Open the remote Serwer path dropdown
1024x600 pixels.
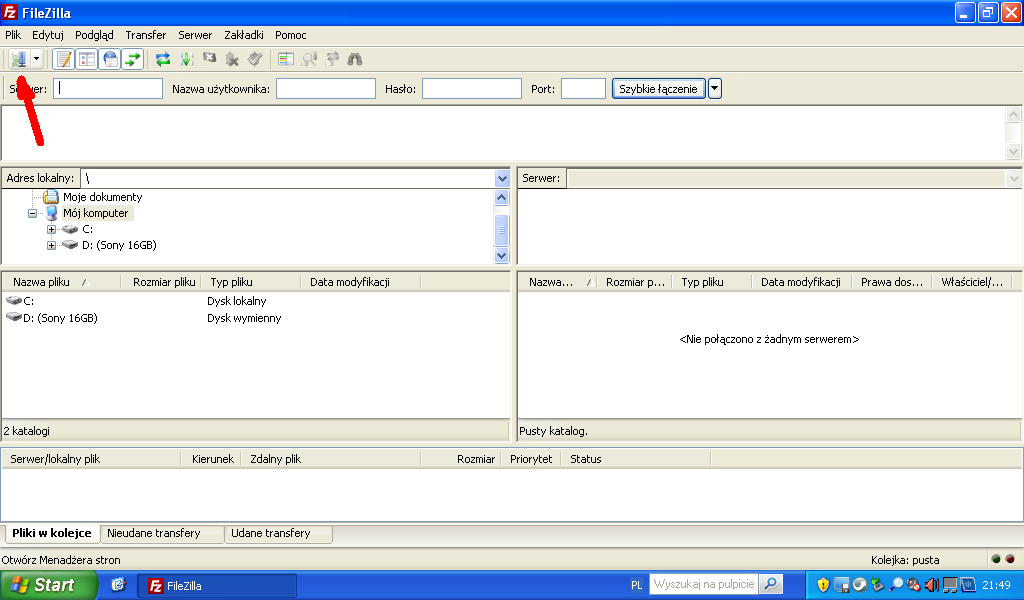[1014, 178]
